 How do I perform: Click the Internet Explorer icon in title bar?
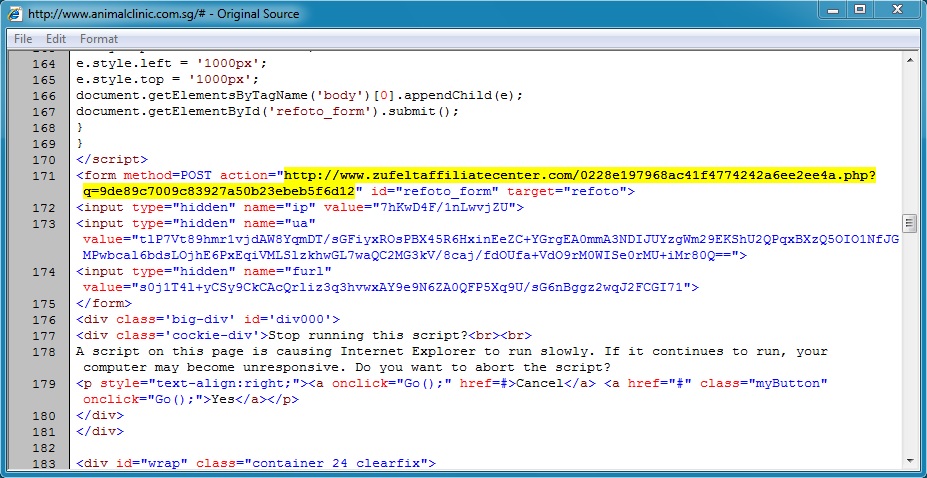click(16, 14)
